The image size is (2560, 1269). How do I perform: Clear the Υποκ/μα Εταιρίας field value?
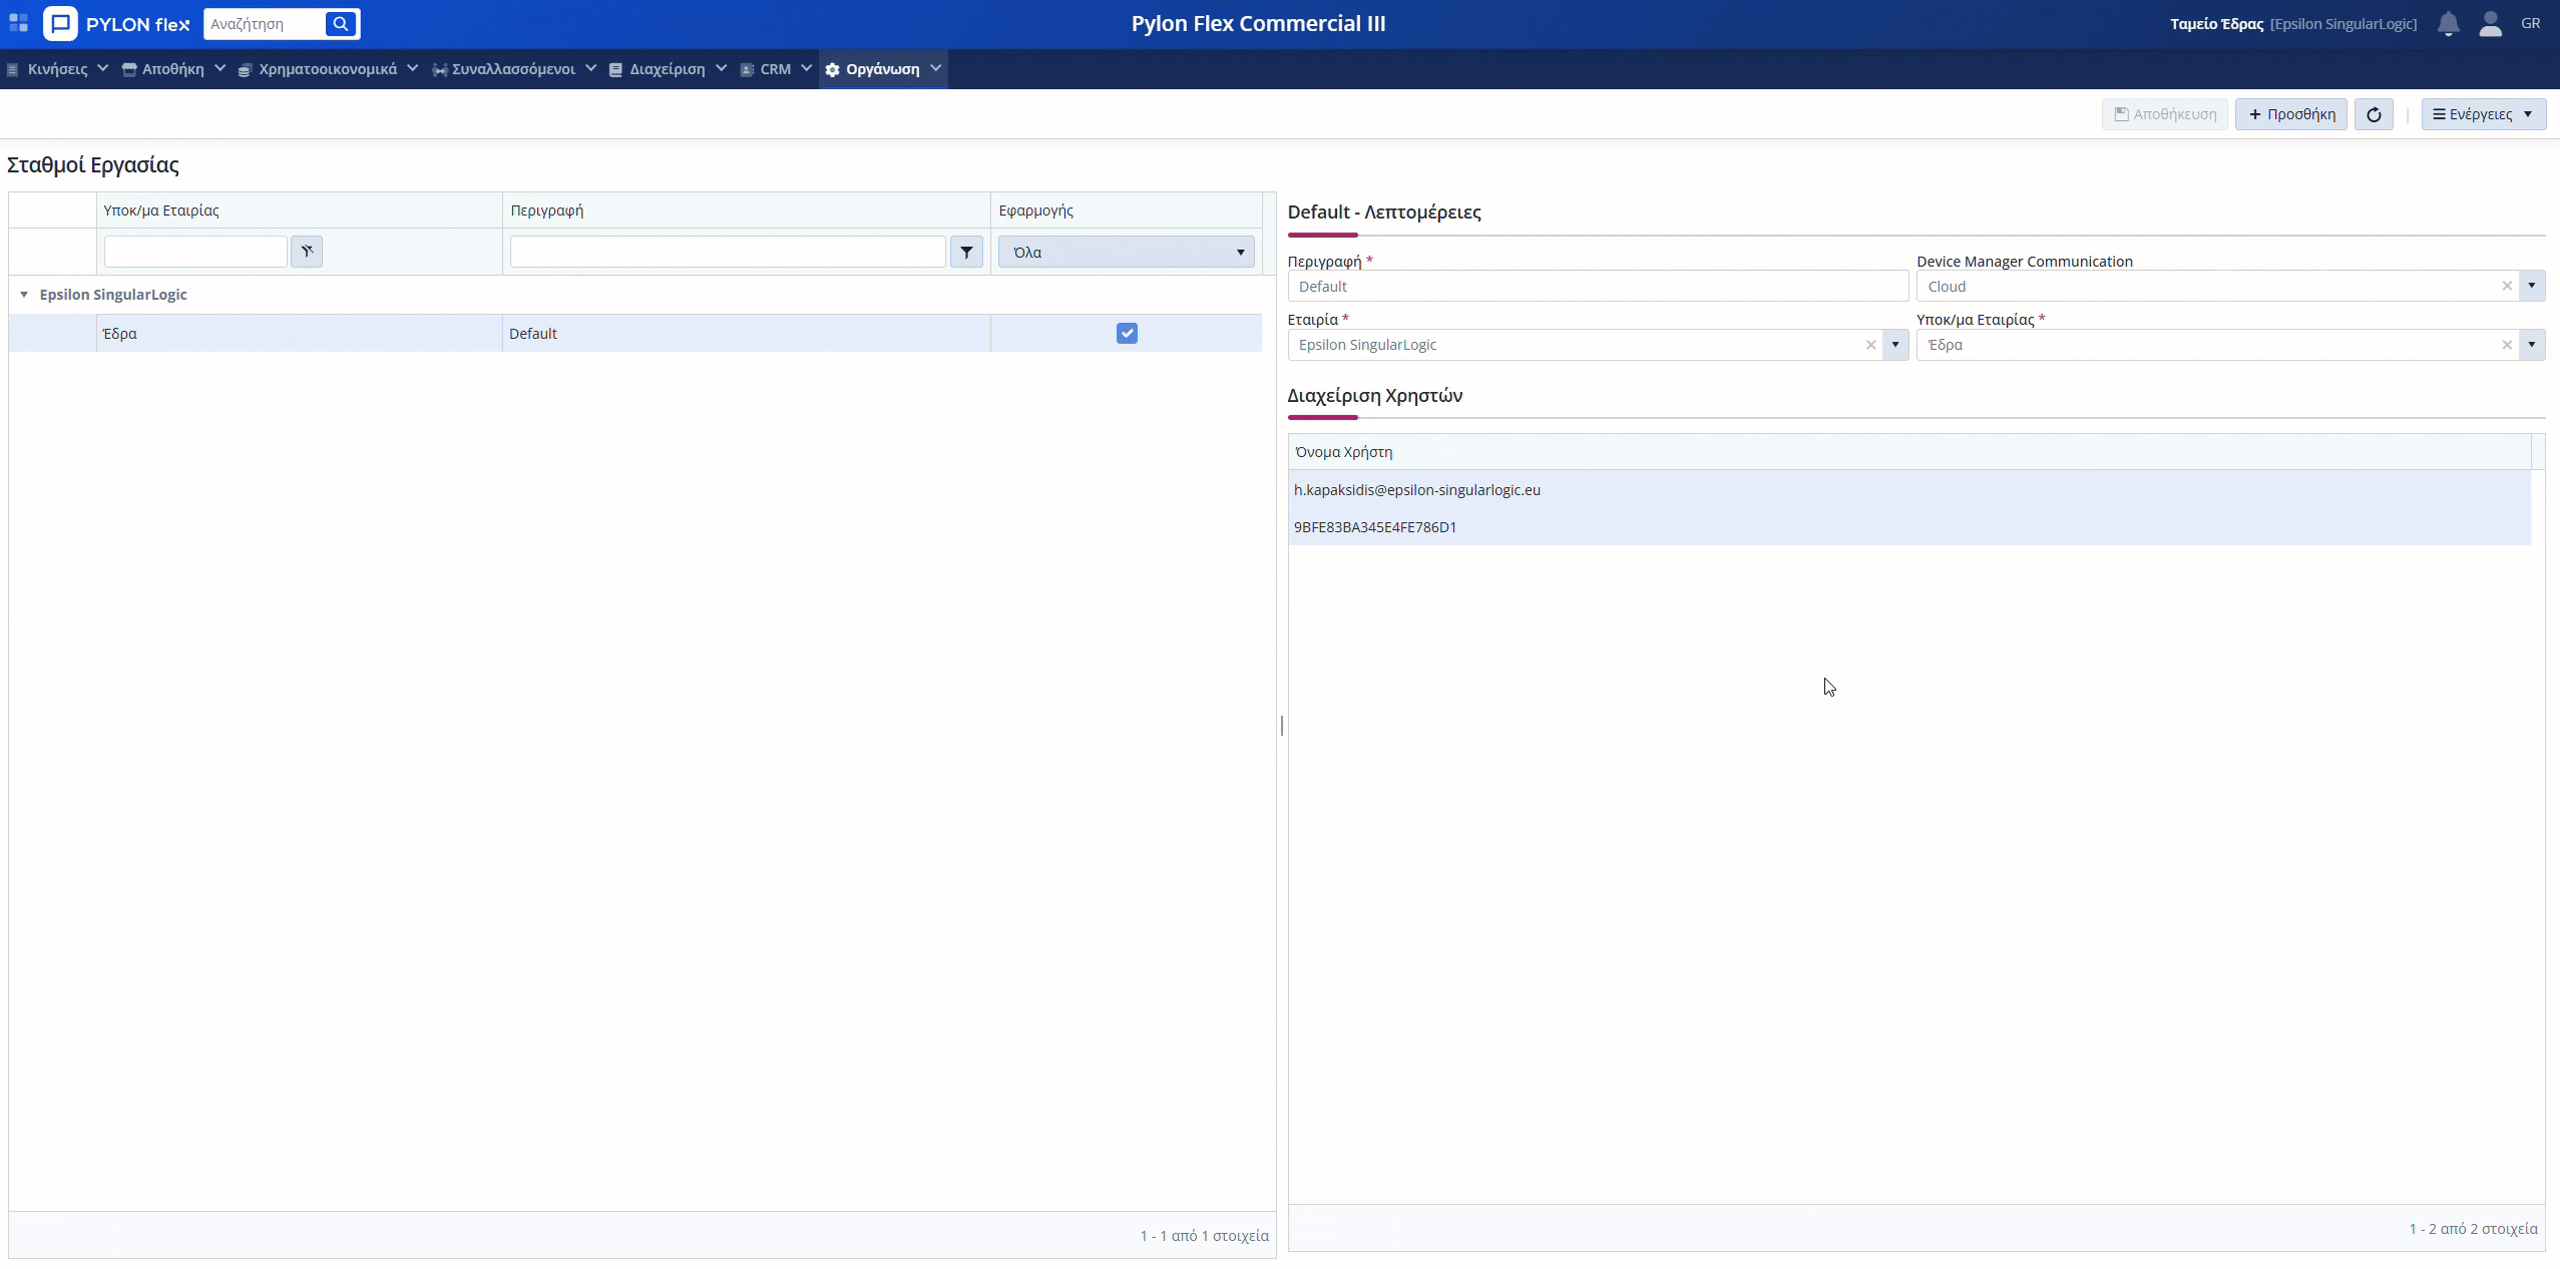(x=2506, y=345)
